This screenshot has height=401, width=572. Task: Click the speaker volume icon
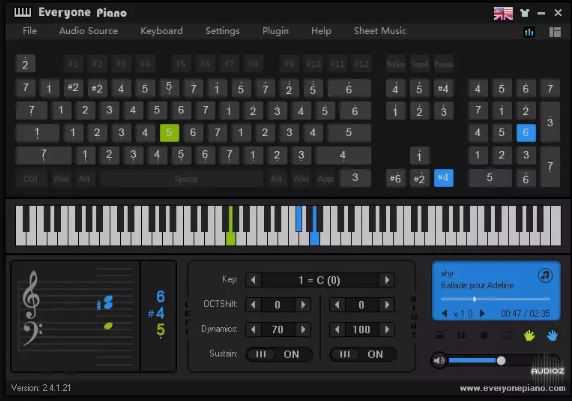click(x=438, y=361)
